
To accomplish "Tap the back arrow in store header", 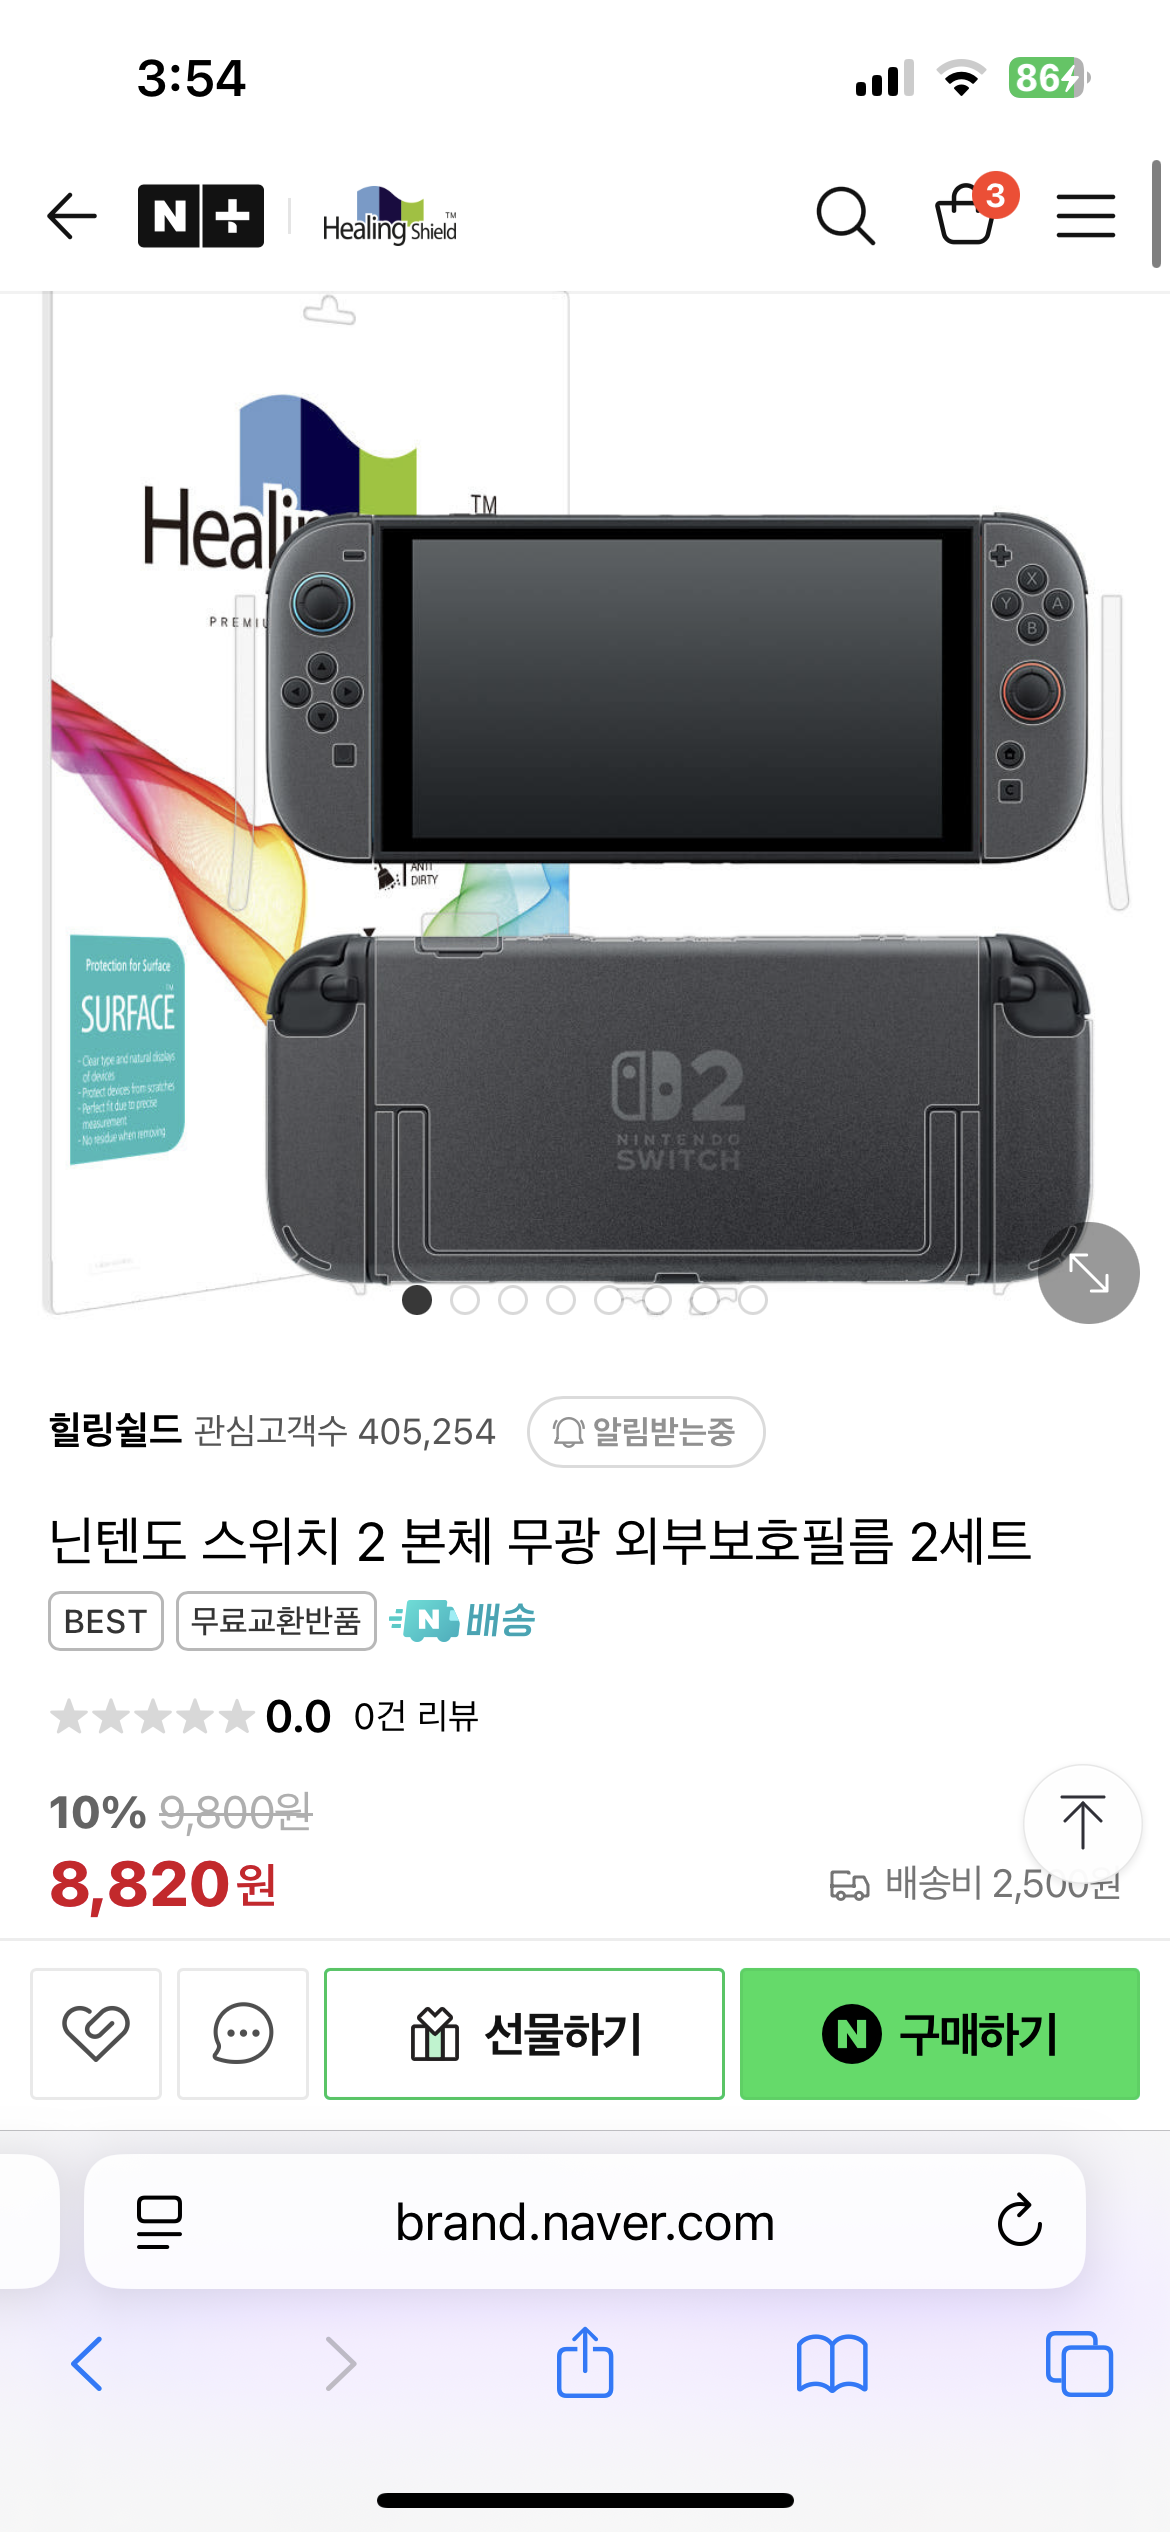I will point(72,216).
